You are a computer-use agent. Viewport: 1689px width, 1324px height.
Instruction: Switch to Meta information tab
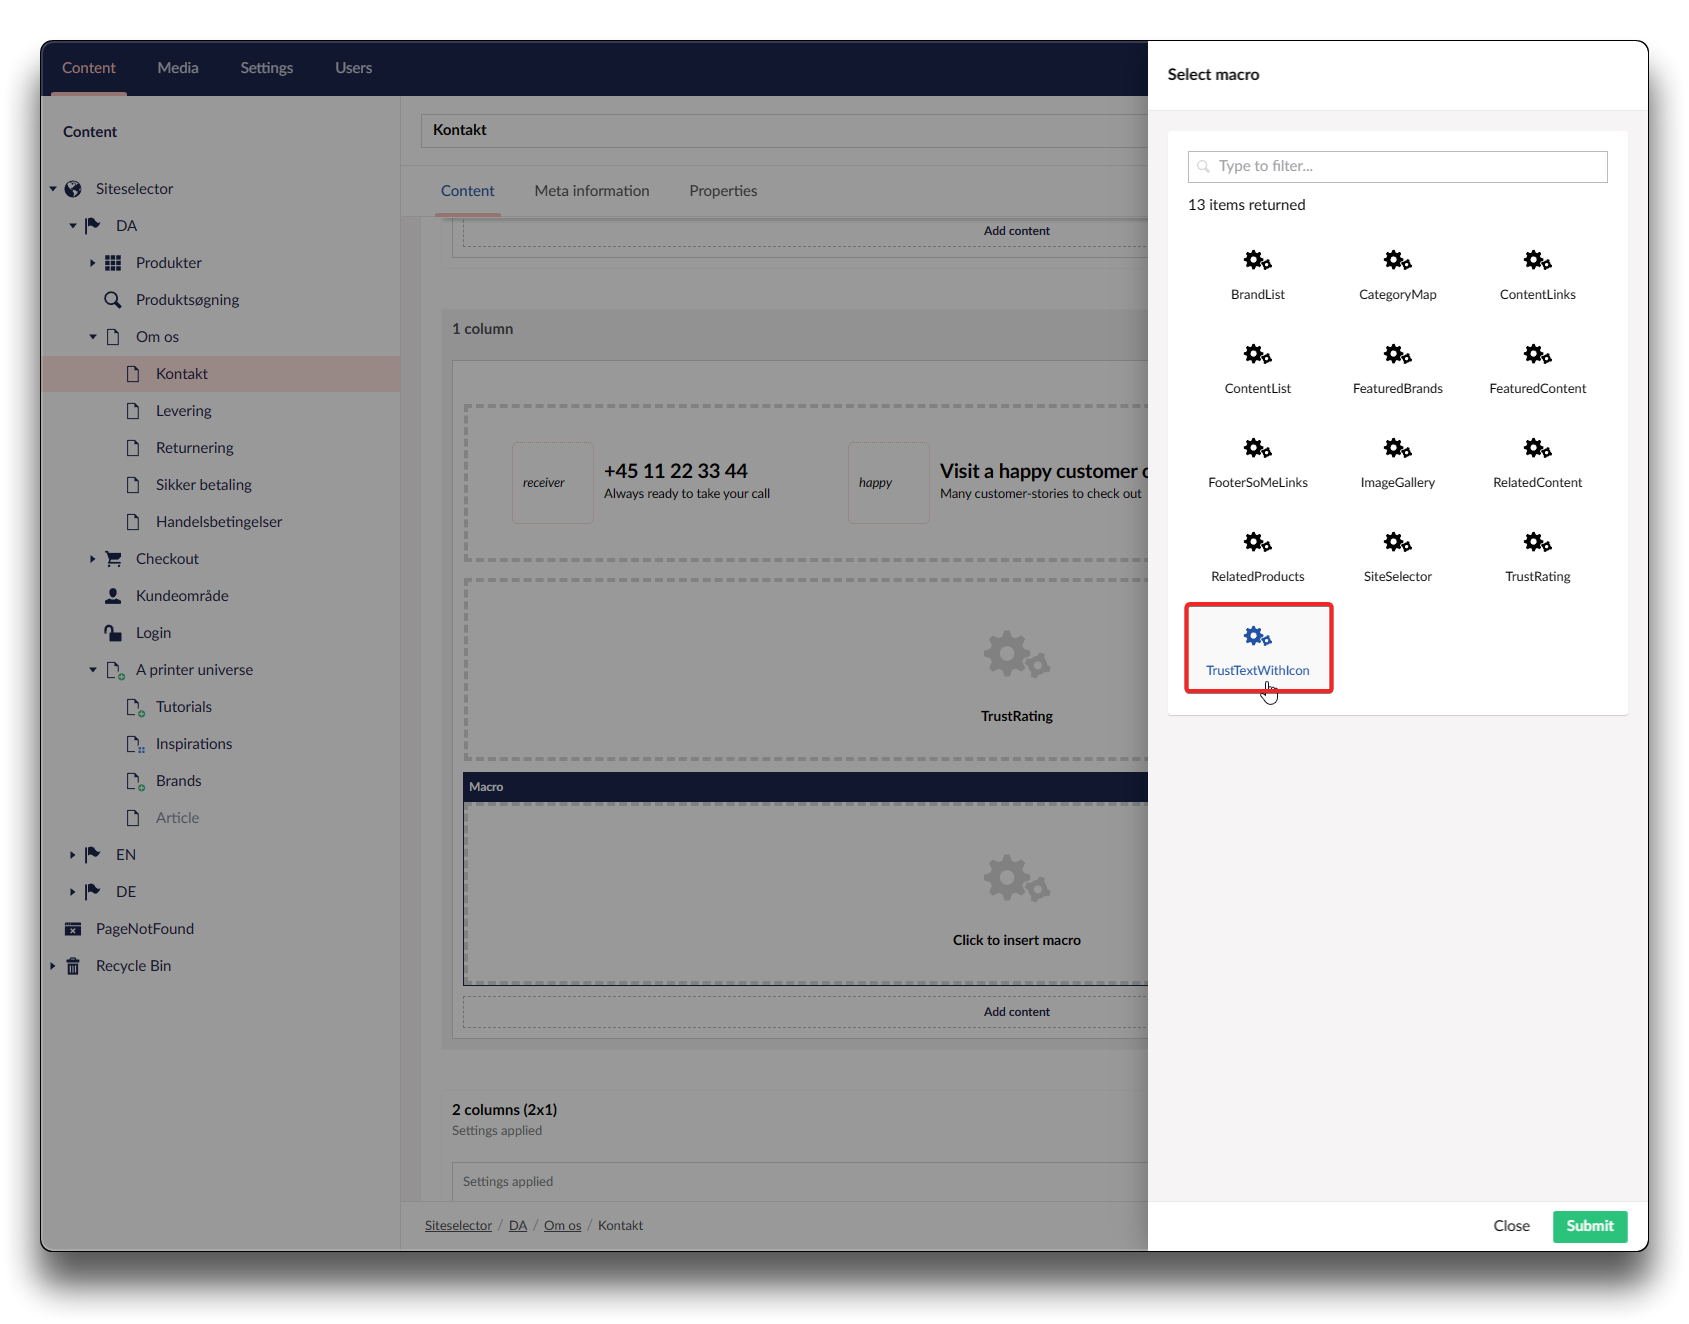point(591,191)
